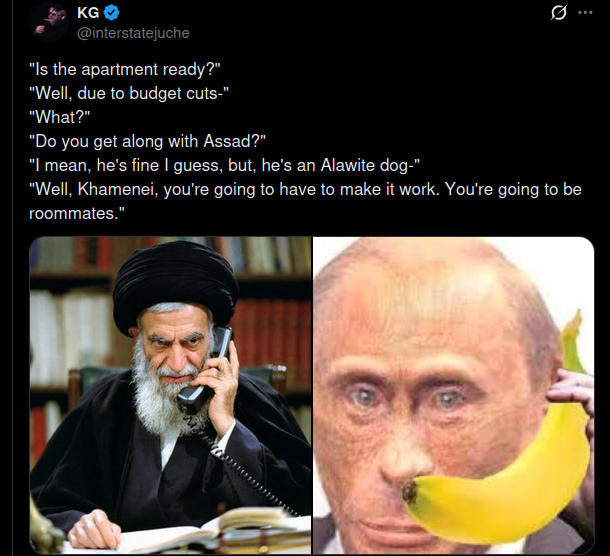
Task: Open KG's profile picture avatar
Action: [49, 23]
